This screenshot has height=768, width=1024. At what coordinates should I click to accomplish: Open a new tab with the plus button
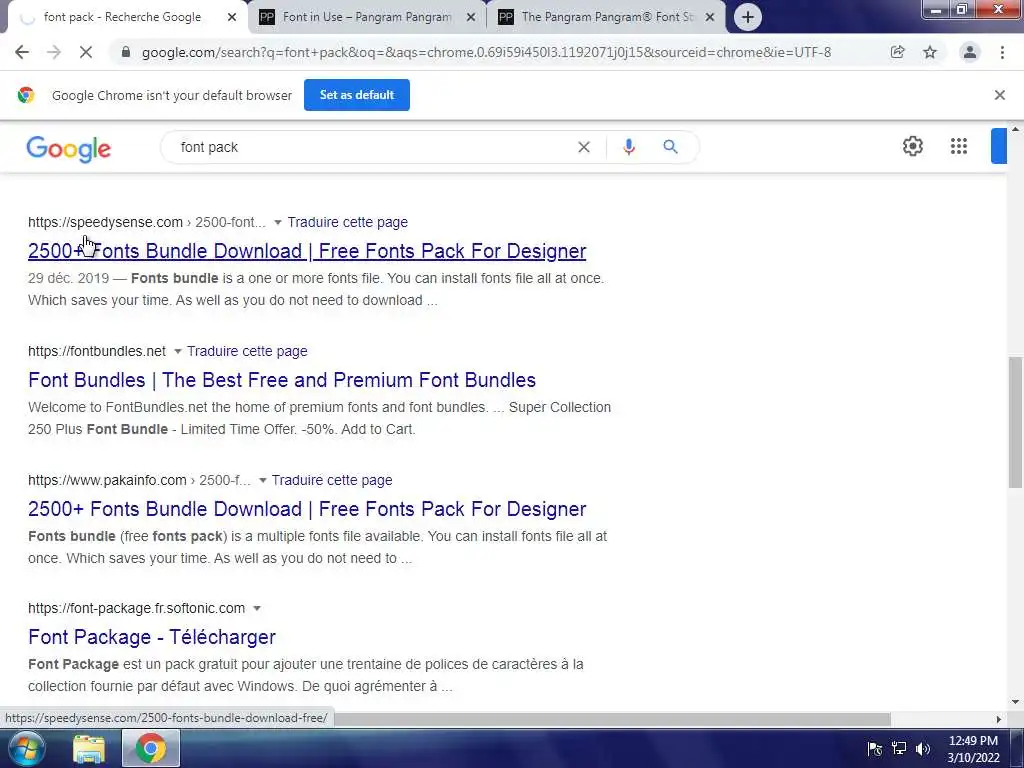pyautogui.click(x=748, y=17)
